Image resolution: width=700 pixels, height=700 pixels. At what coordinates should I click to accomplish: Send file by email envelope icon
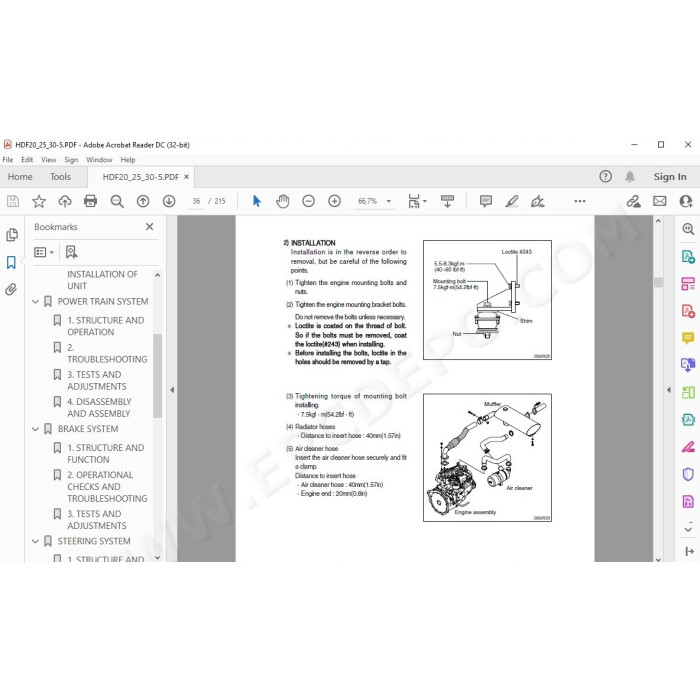pyautogui.click(x=659, y=201)
